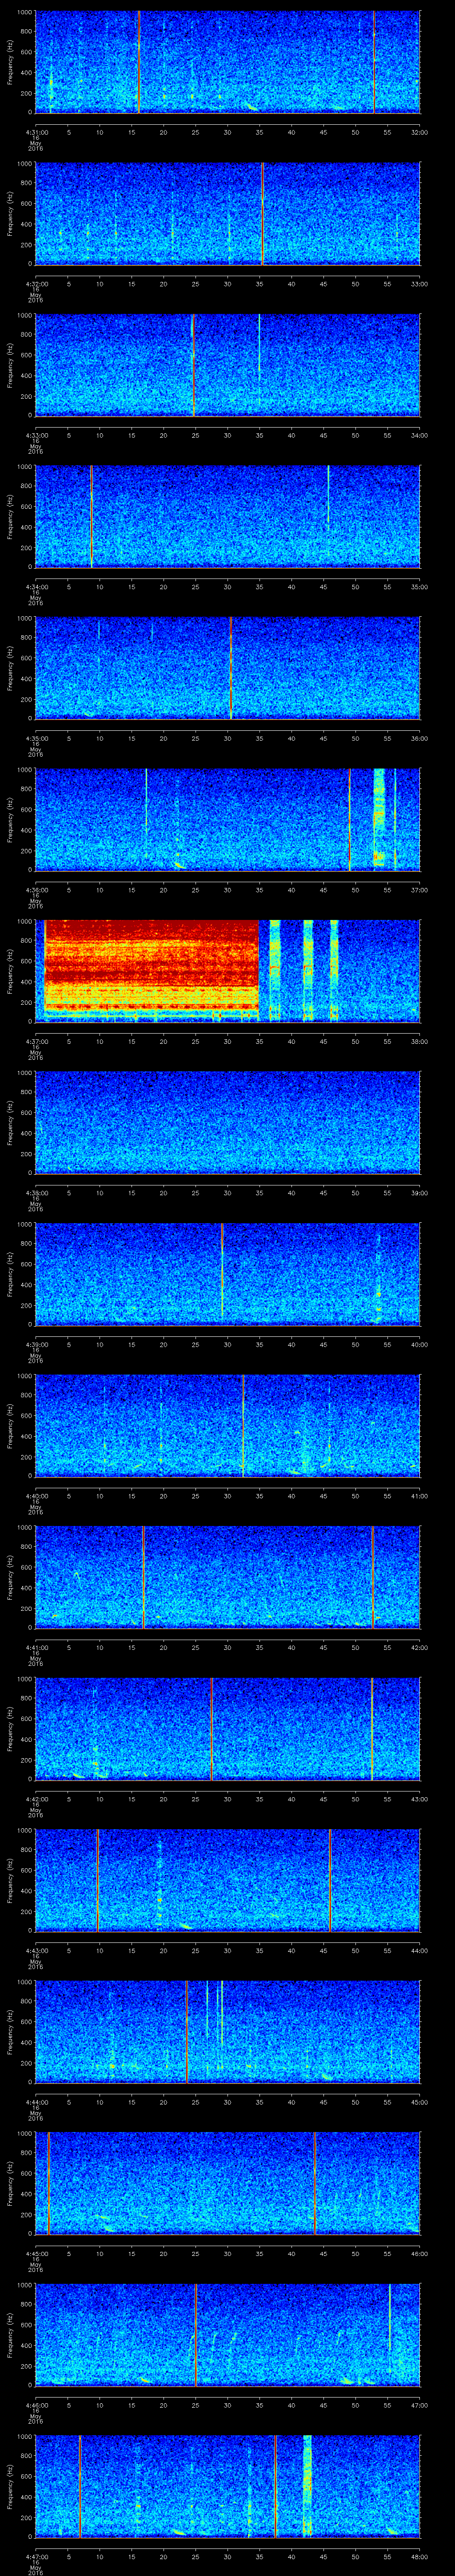
Task: Click the bright burst near 54 seconds in 4:36:00 panel
Action: [379, 819]
